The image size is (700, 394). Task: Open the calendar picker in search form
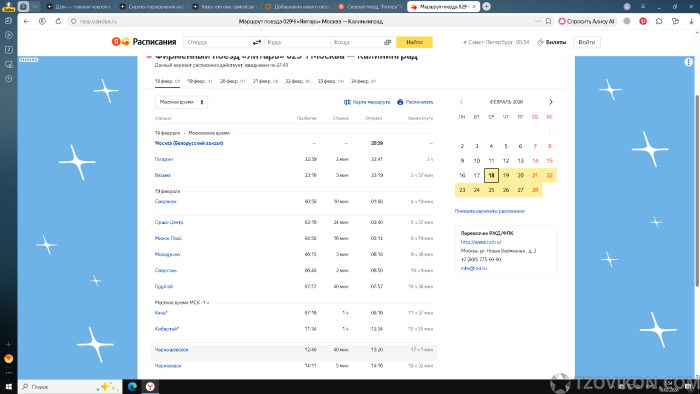pyautogui.click(x=388, y=42)
